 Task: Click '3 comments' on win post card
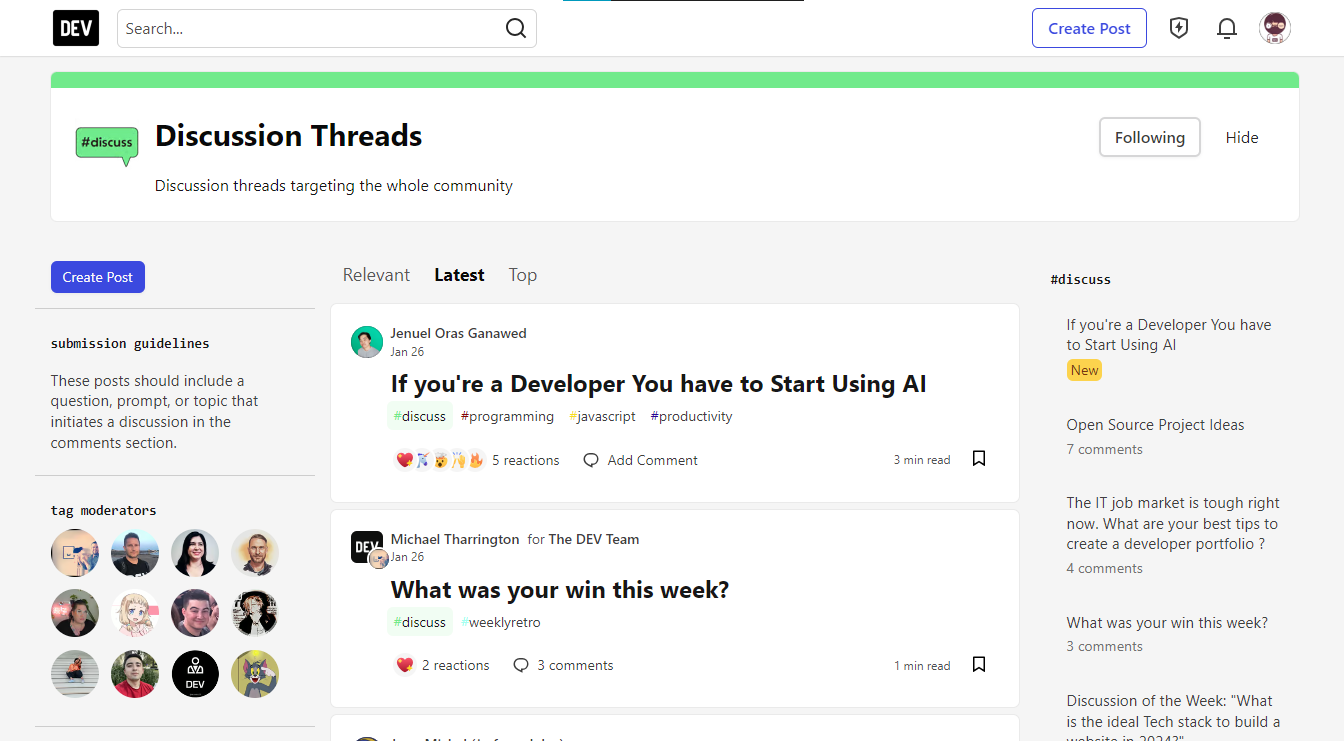(x=575, y=665)
